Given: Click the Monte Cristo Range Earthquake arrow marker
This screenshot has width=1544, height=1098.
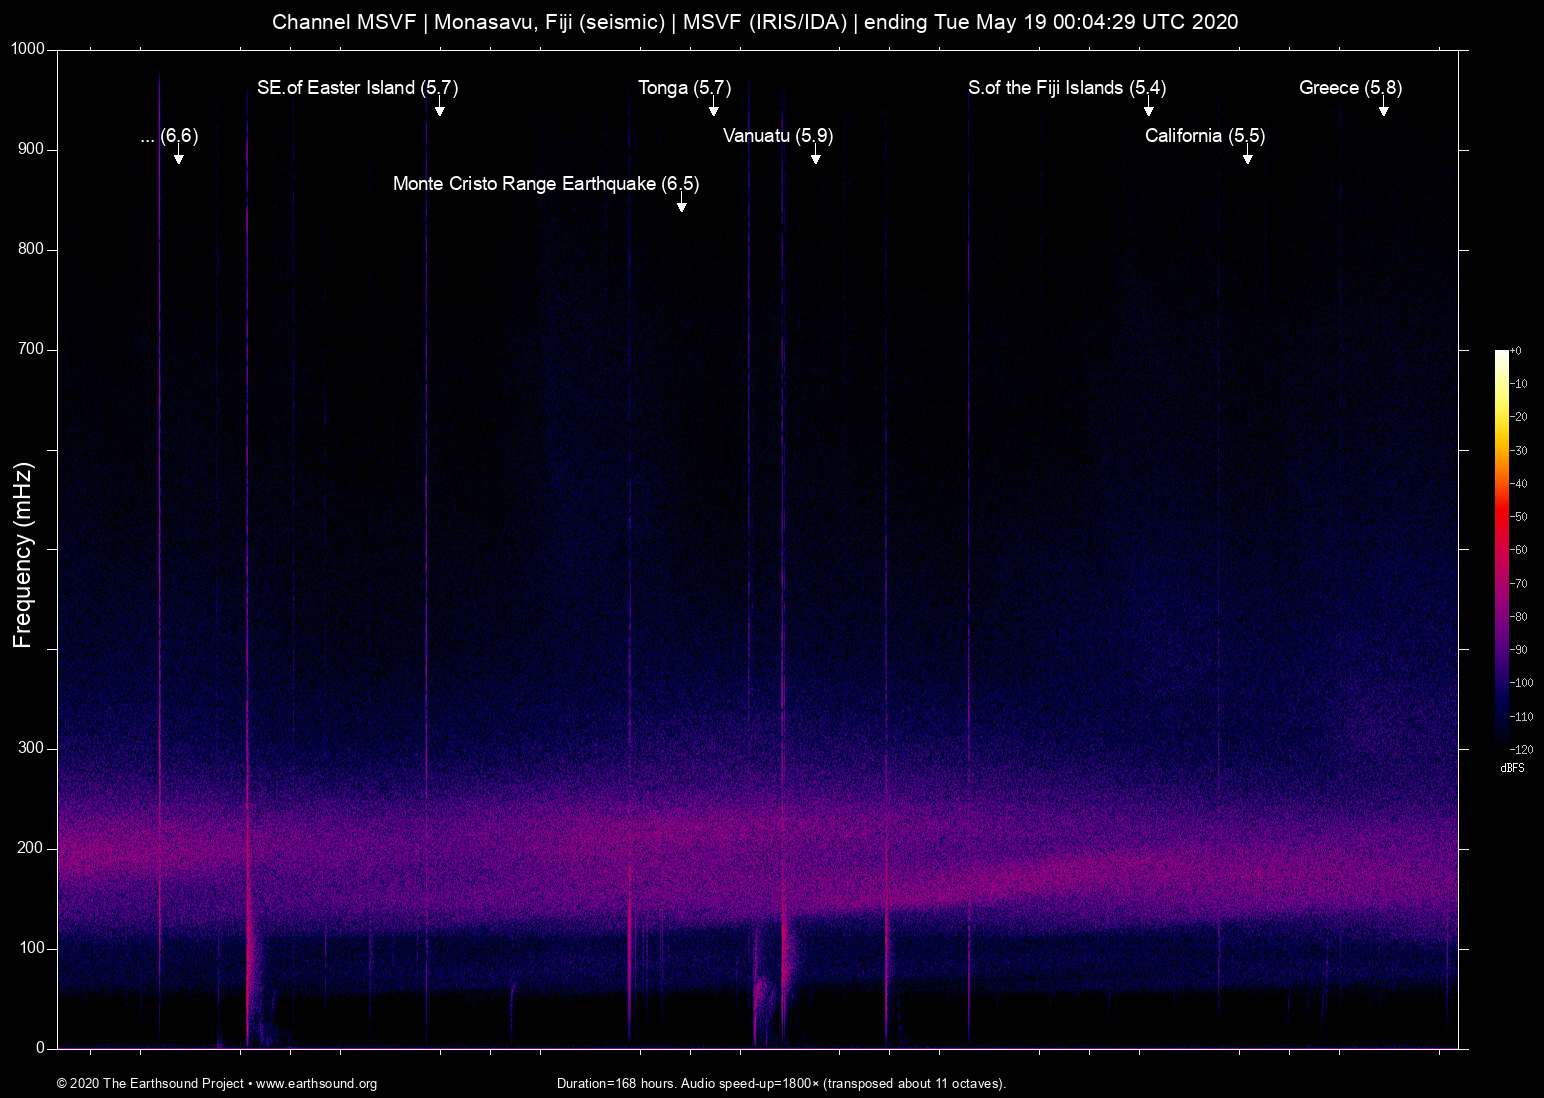Looking at the screenshot, I should point(681,202).
